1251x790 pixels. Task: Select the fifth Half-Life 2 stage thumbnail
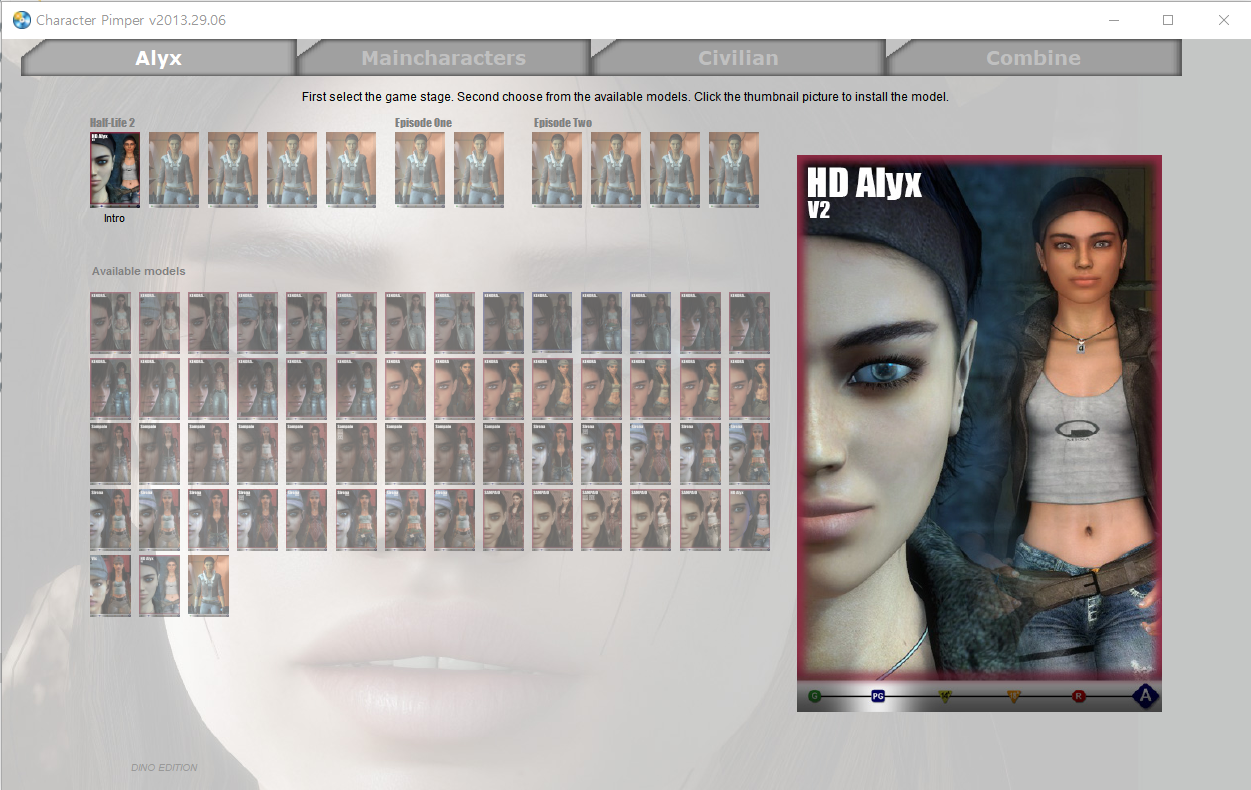pyautogui.click(x=351, y=169)
